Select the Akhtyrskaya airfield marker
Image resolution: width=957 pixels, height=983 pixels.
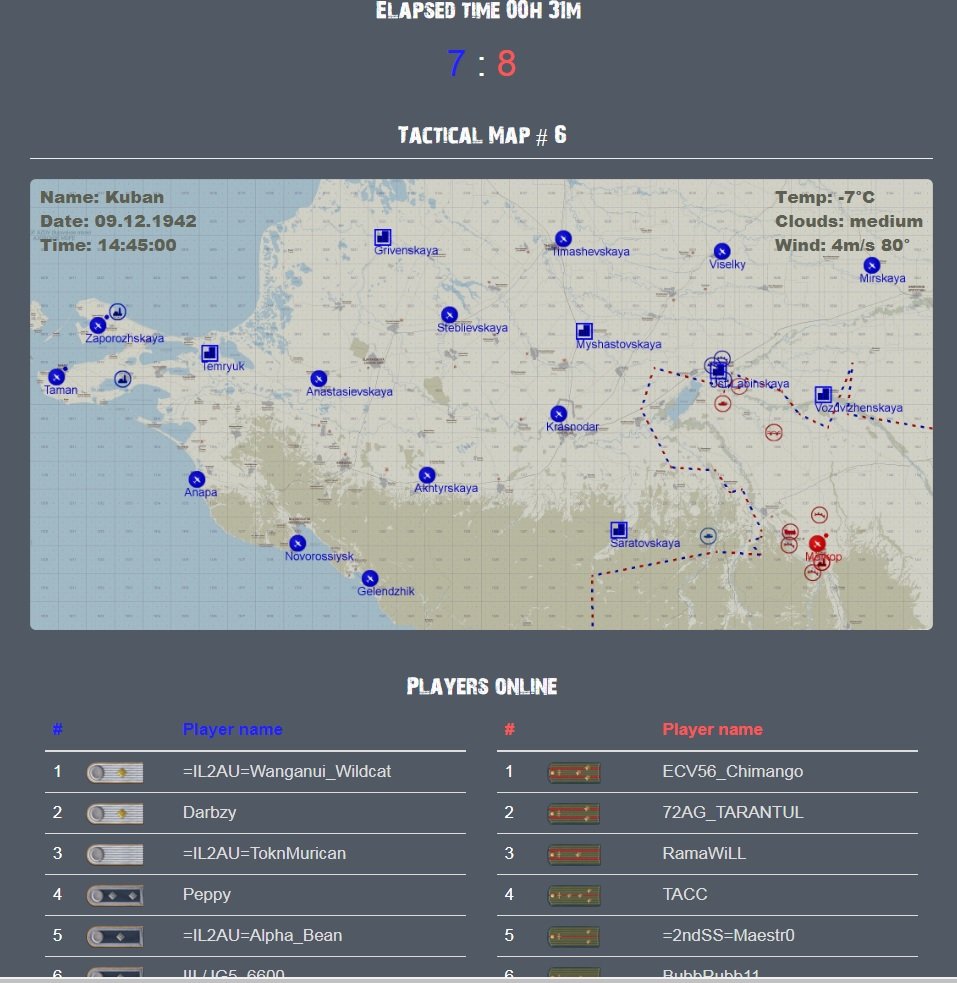[x=427, y=475]
